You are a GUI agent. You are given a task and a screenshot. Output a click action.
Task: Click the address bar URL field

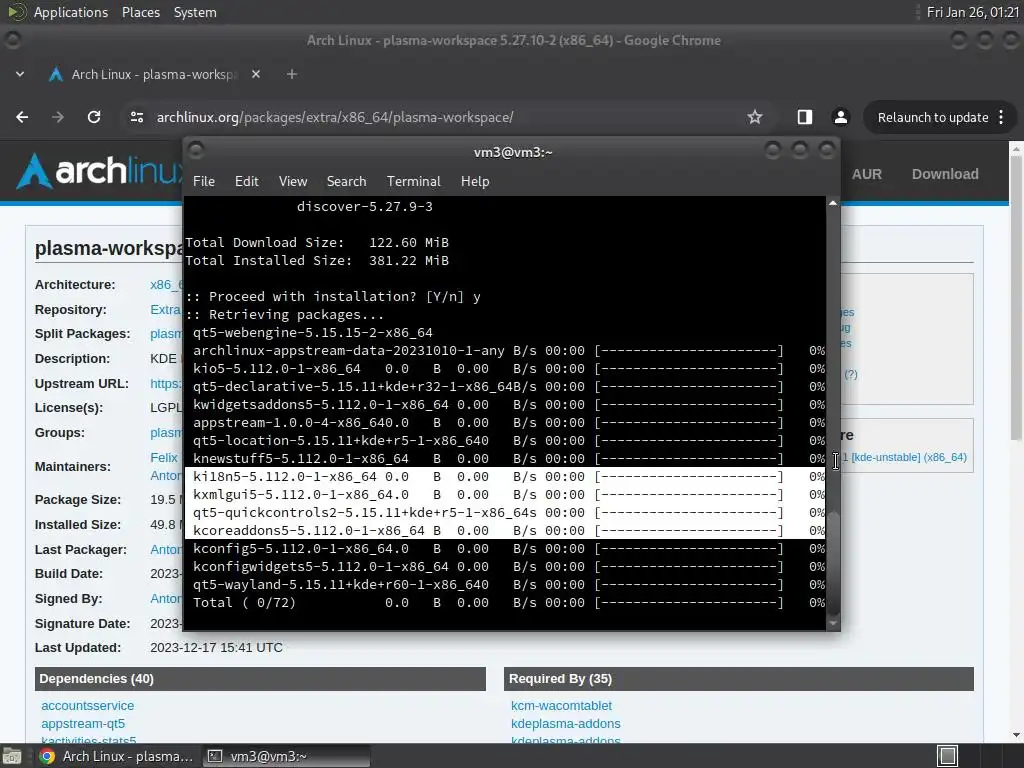tap(431, 118)
